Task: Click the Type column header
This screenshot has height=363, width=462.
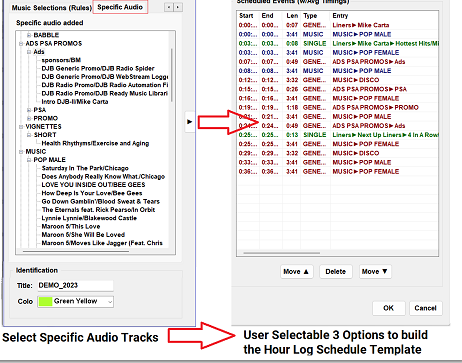Action: click(315, 16)
